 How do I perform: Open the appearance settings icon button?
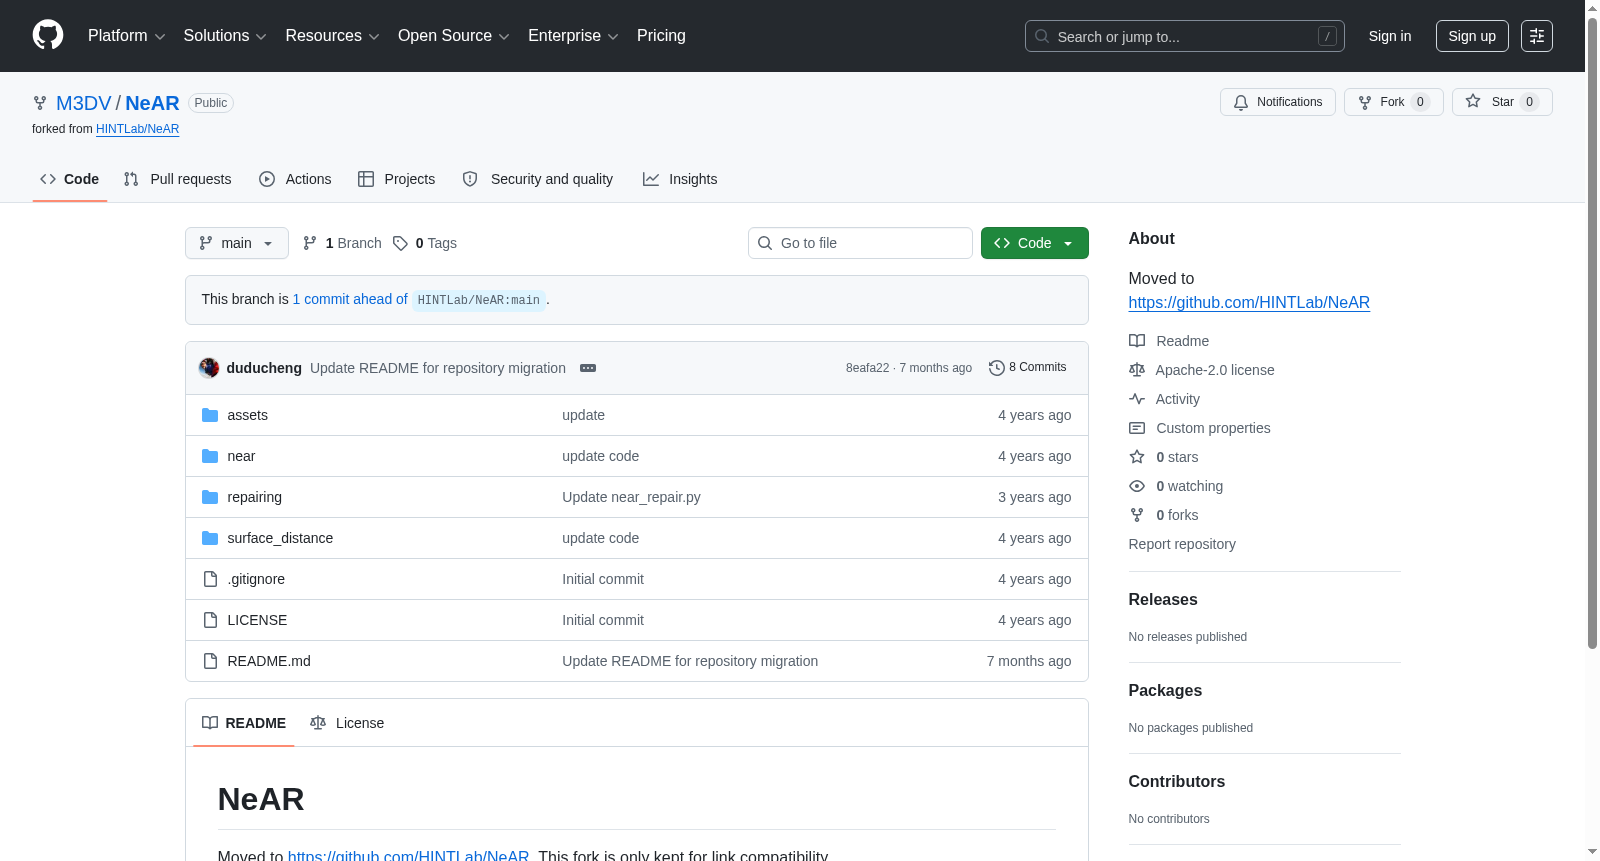pos(1537,36)
